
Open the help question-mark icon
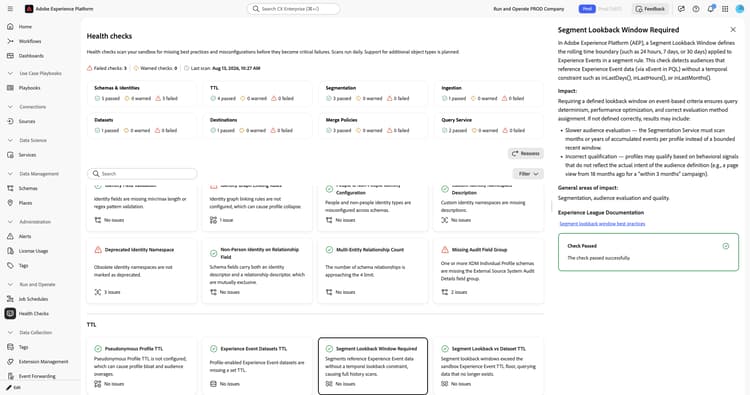click(x=696, y=9)
